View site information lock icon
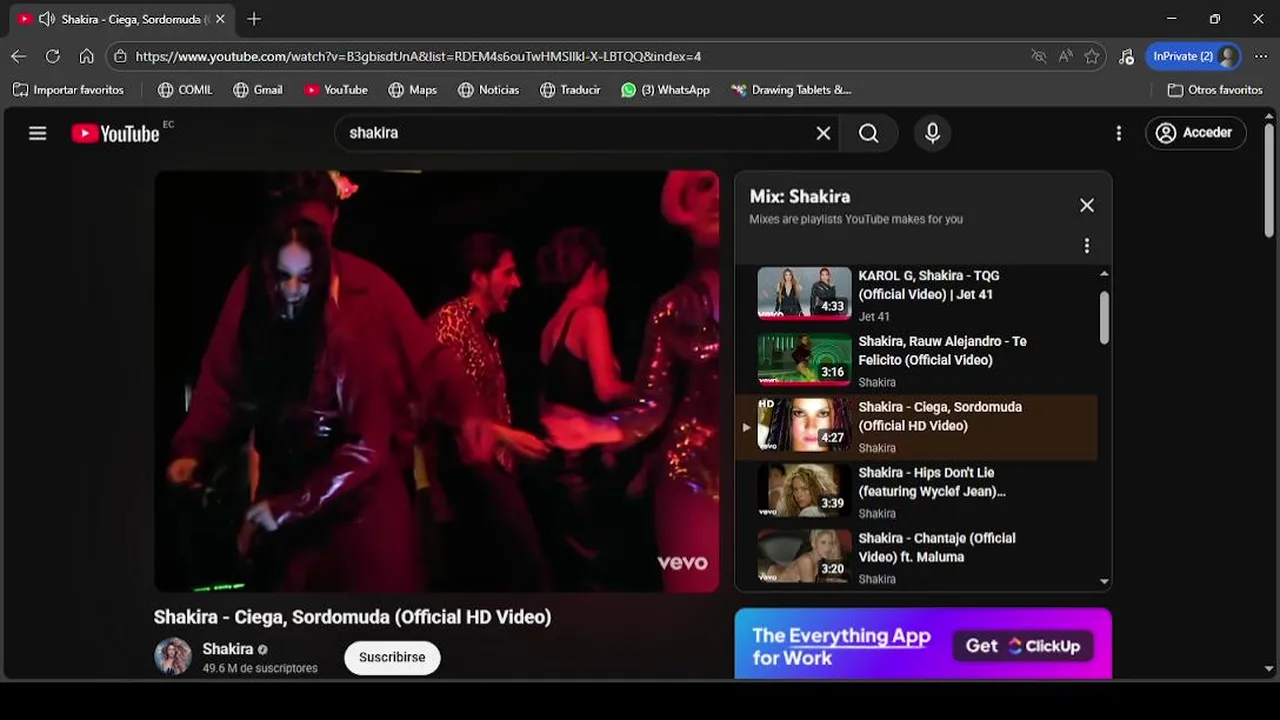The image size is (1280, 720). coord(120,56)
